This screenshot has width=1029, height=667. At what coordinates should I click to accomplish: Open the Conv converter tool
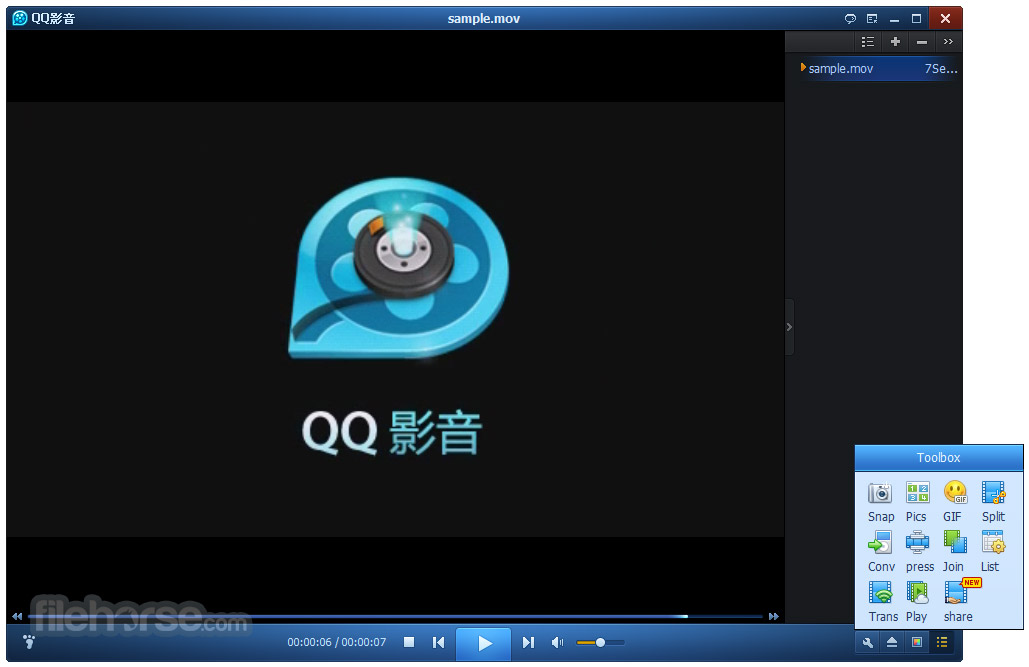pos(881,552)
